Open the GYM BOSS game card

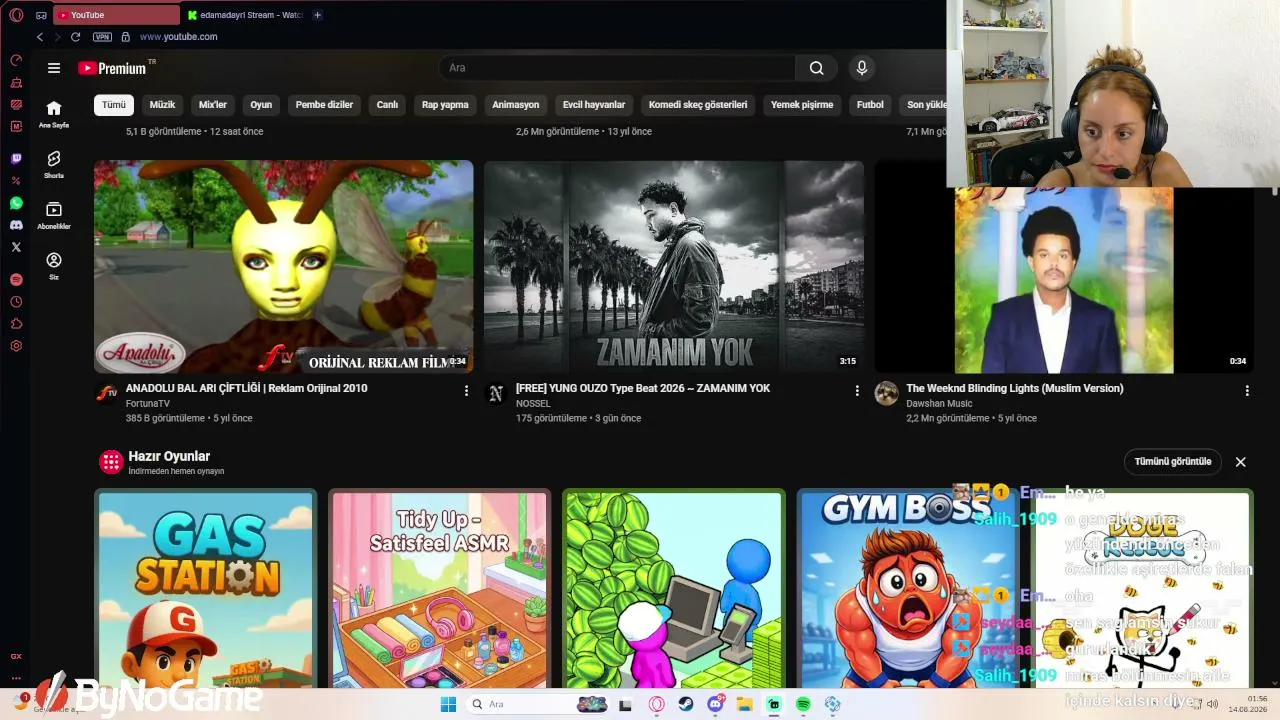click(x=908, y=588)
